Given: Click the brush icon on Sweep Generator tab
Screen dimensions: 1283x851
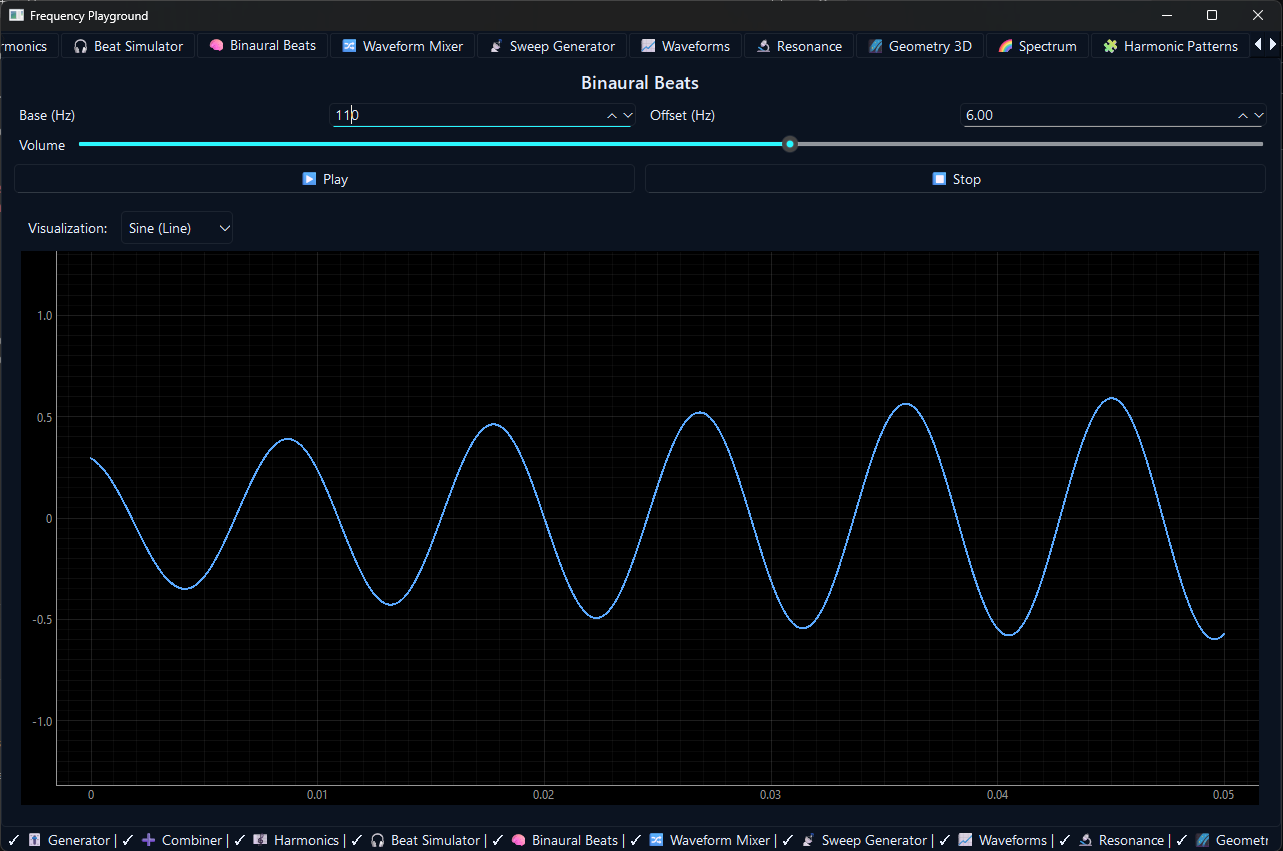Looking at the screenshot, I should tap(497, 45).
